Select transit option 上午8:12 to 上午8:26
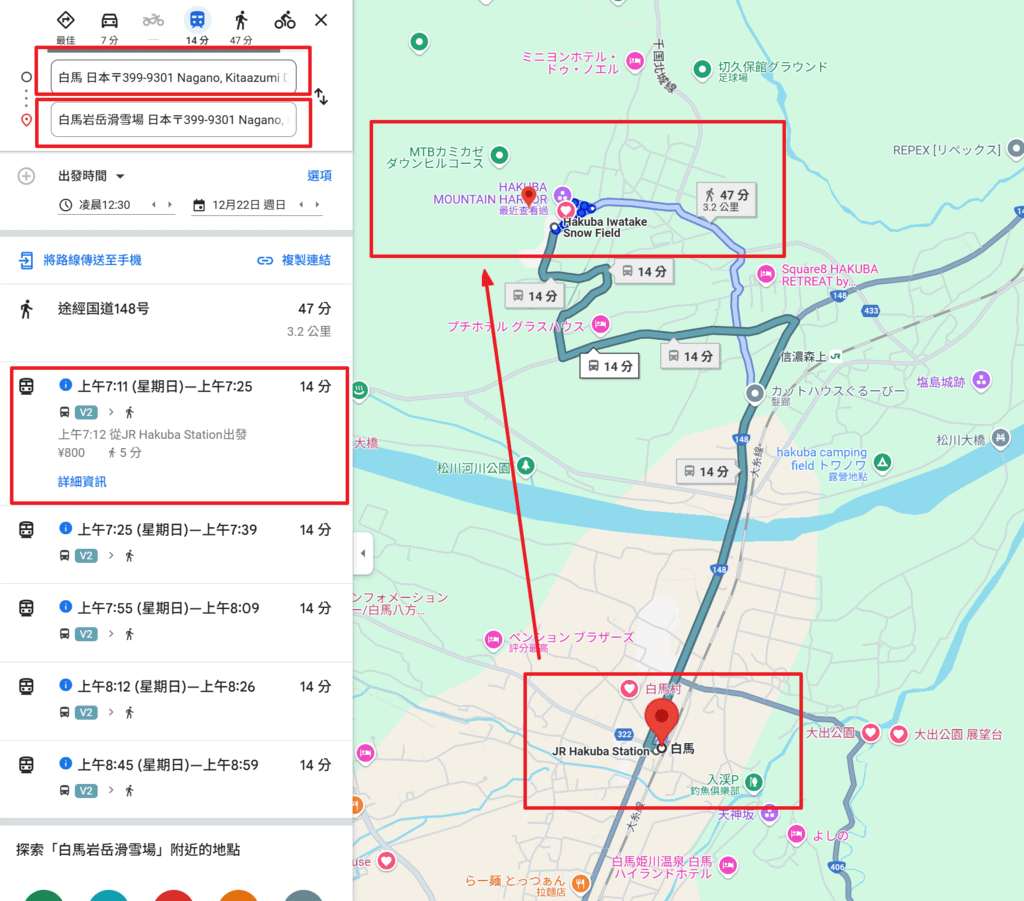The image size is (1024, 901). pos(176,701)
